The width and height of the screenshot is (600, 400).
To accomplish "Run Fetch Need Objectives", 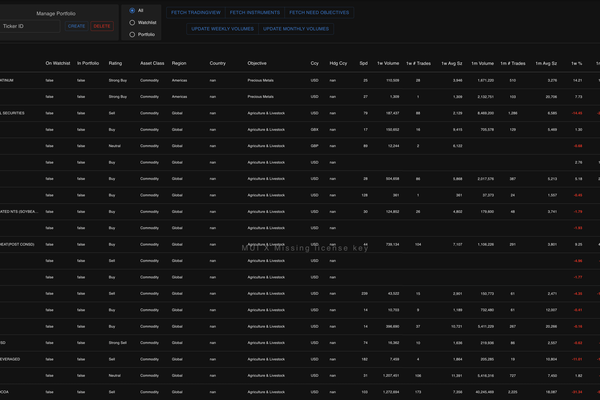I will coord(319,12).
